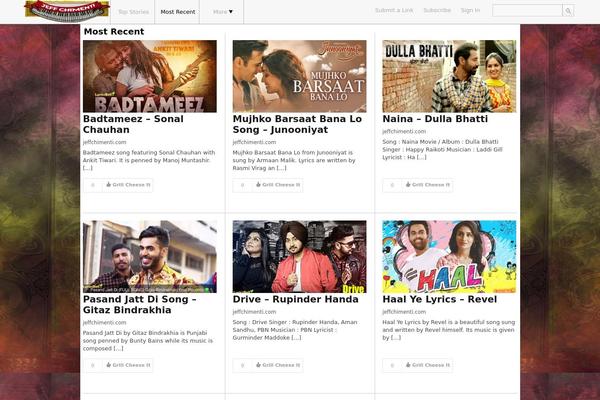
Task: Click Grill Cheese It under Badtameez
Action: tap(128, 185)
